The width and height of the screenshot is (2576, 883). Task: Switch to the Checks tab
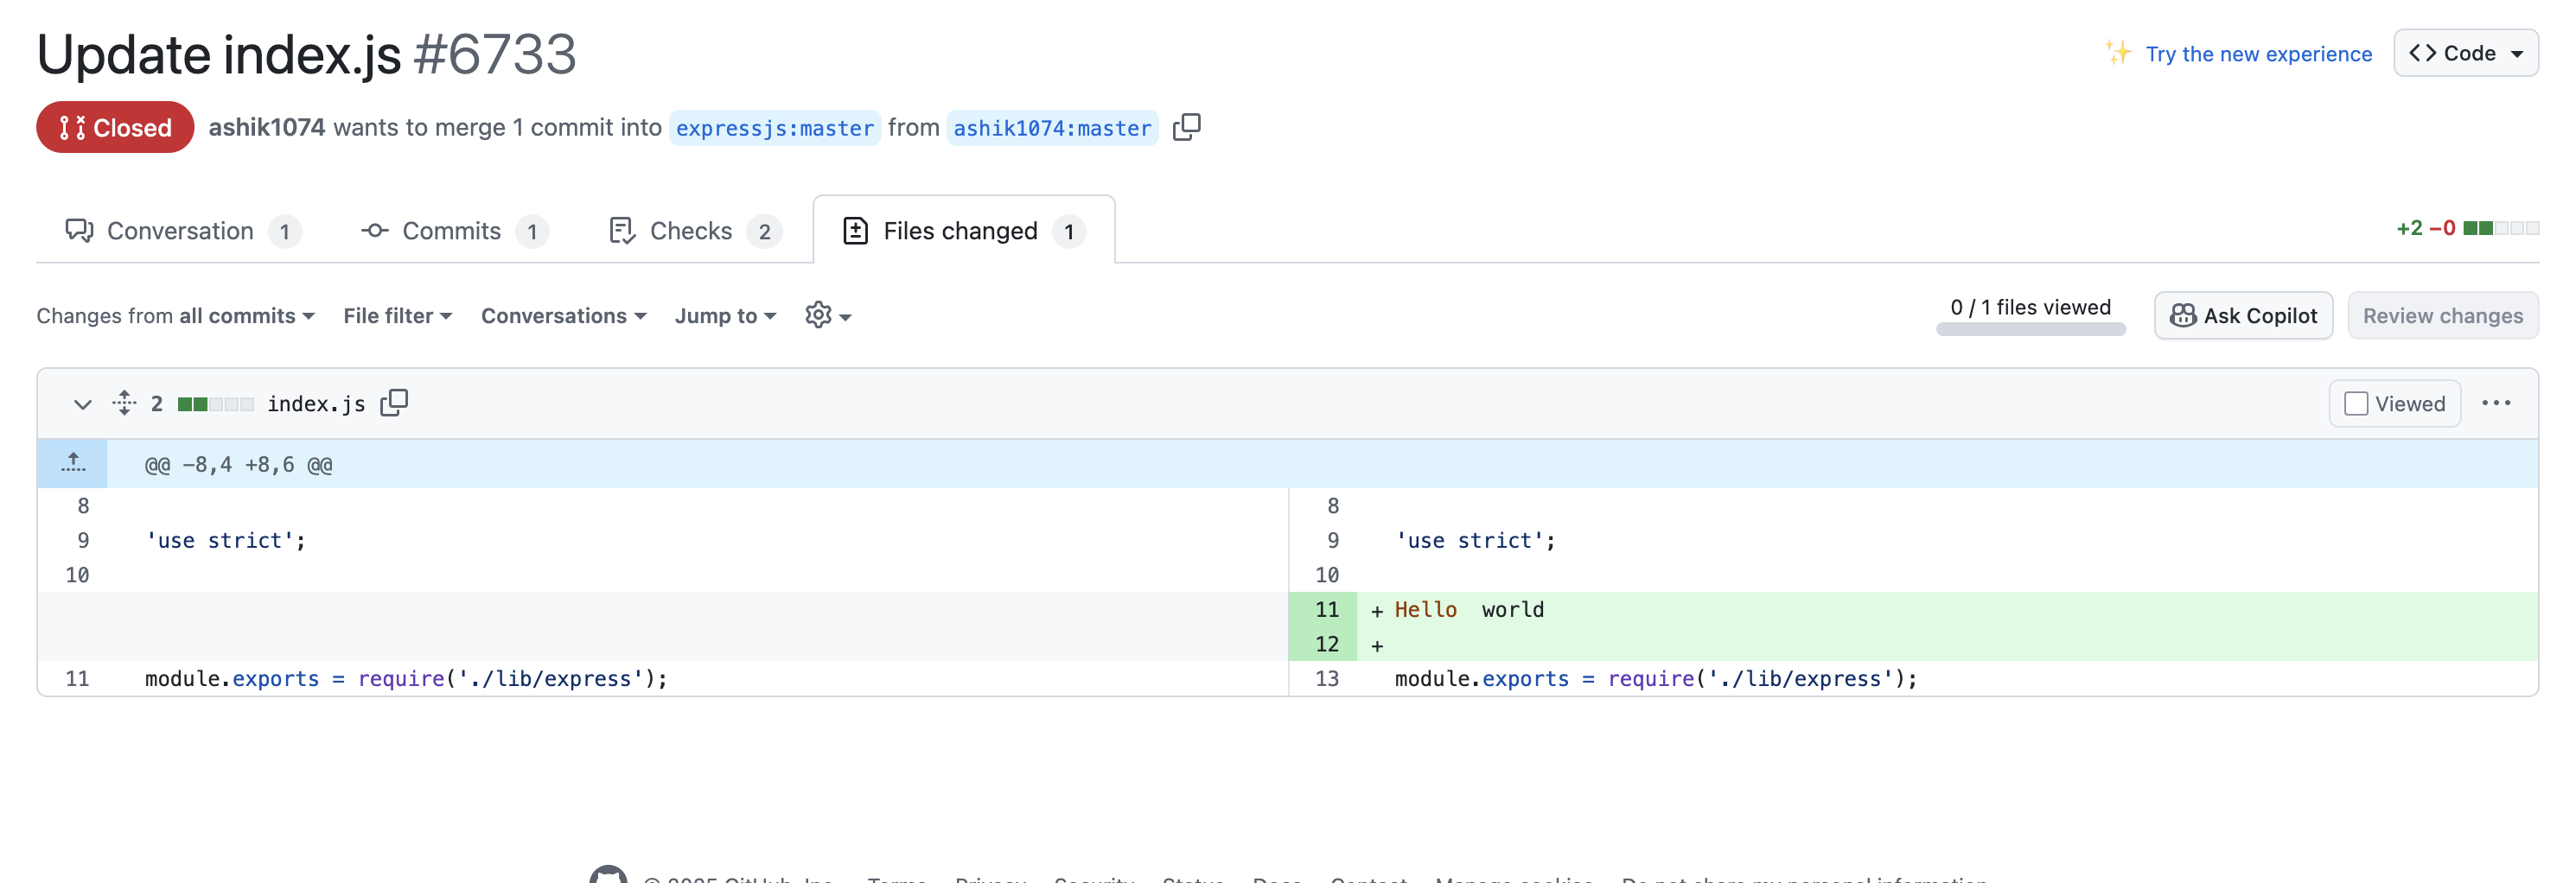(695, 231)
